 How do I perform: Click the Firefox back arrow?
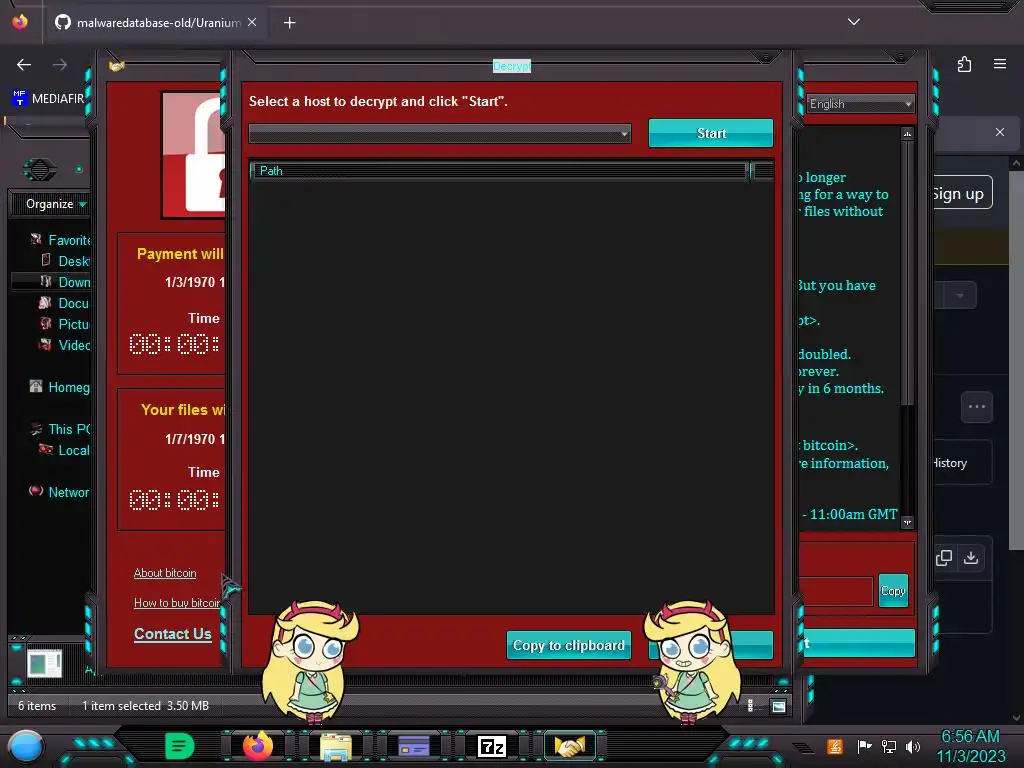pos(24,65)
